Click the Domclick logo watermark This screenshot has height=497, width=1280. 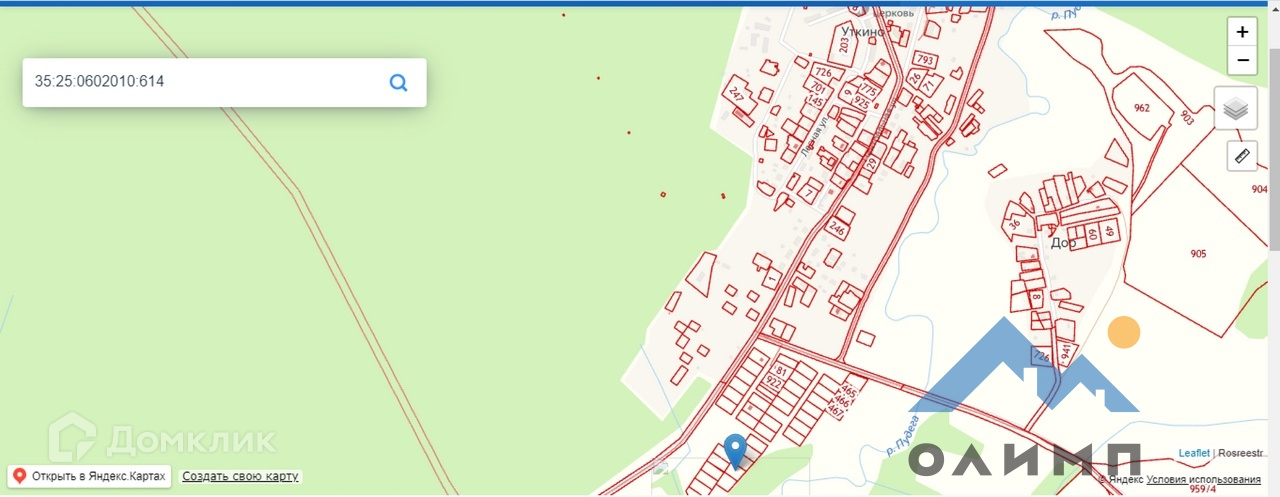(x=163, y=439)
